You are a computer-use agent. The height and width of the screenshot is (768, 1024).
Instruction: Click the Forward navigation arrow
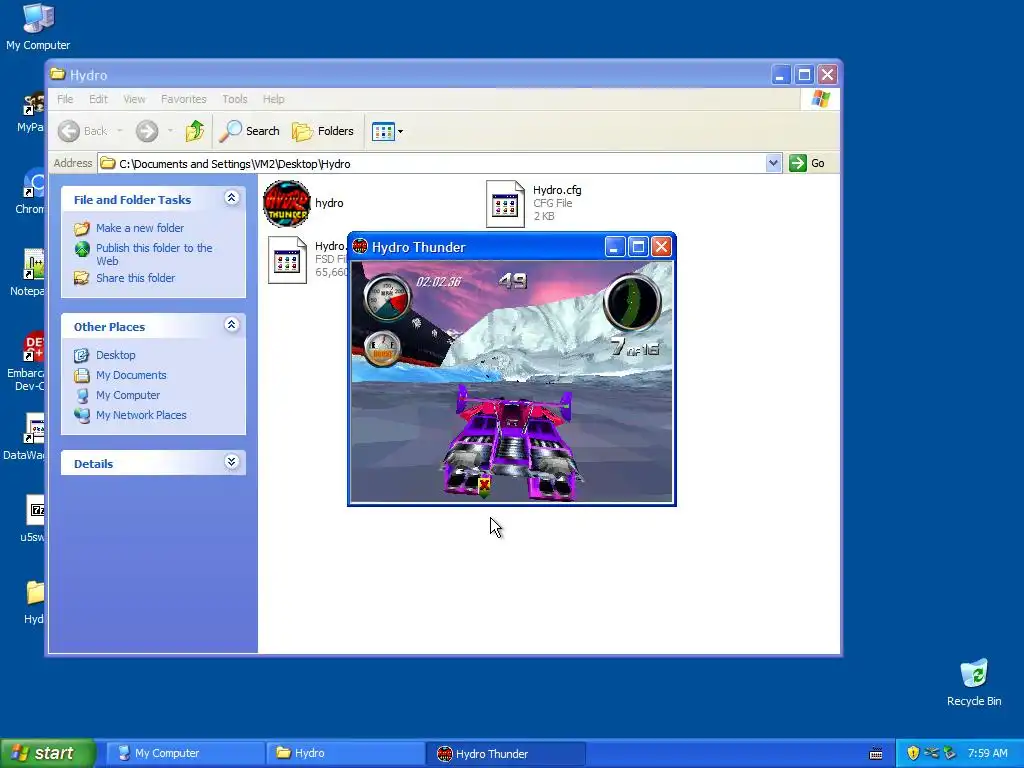[147, 131]
